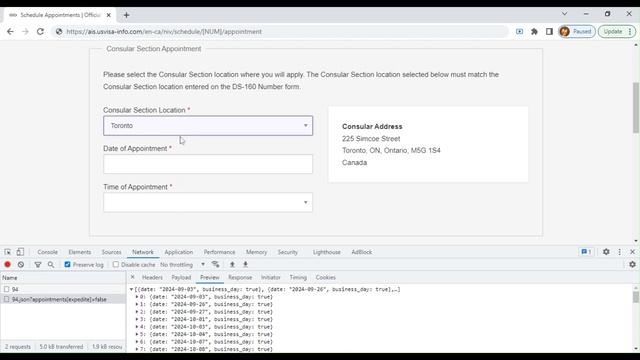The height and width of the screenshot is (360, 640).
Task: Expand JSON entry 2 dated 2024-09-27
Action: (137, 312)
